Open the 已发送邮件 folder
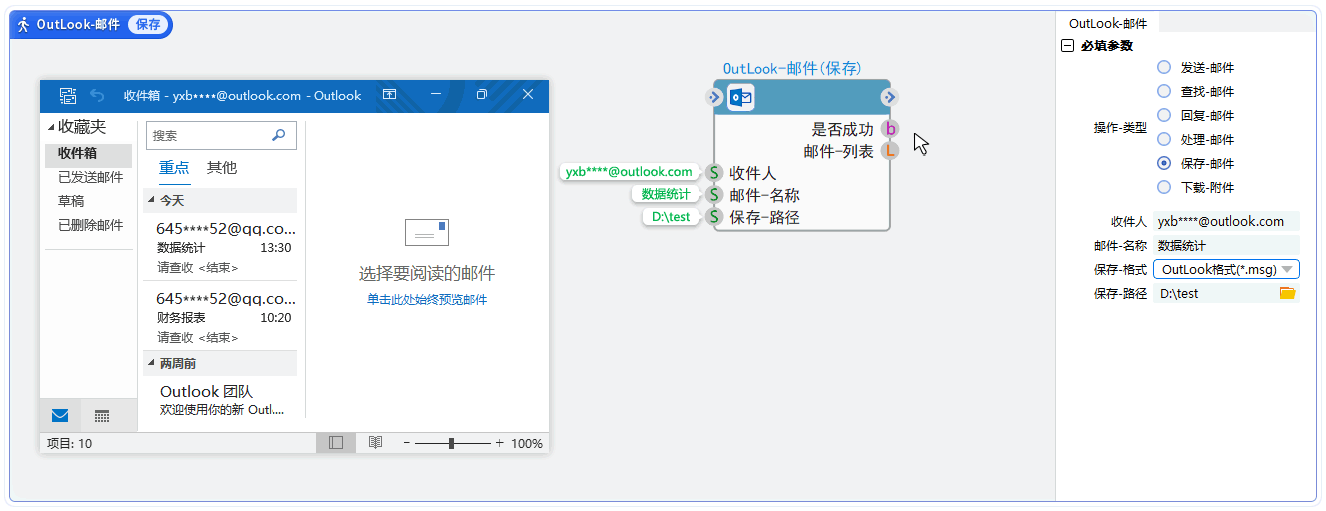 point(90,177)
